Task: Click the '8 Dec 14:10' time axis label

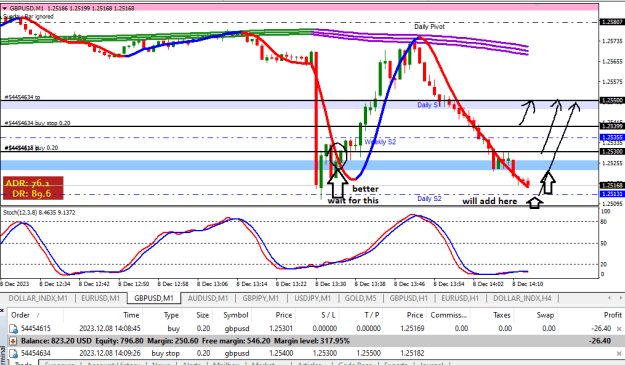Action: tap(527, 284)
